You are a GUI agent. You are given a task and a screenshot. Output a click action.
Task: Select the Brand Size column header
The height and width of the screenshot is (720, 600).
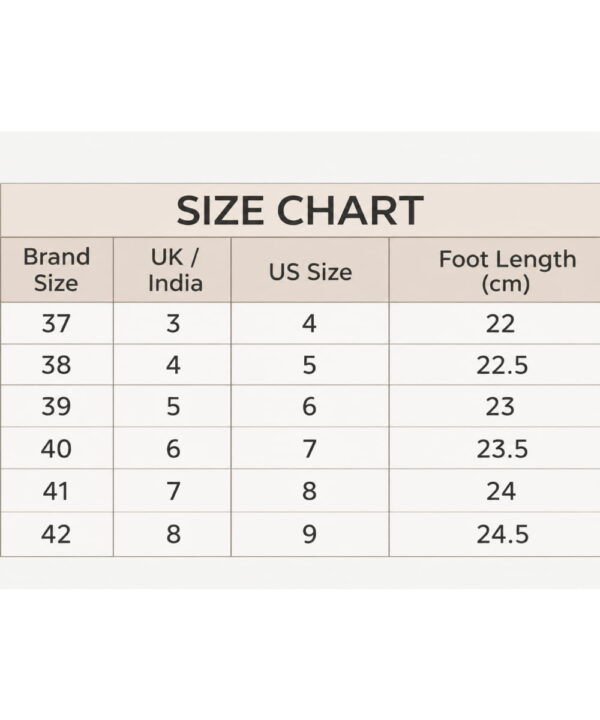[x=56, y=270]
